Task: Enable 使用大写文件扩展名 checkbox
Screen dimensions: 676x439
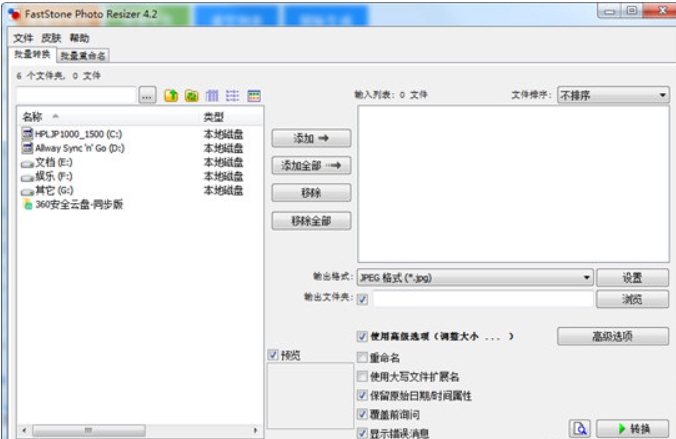Action: [362, 376]
